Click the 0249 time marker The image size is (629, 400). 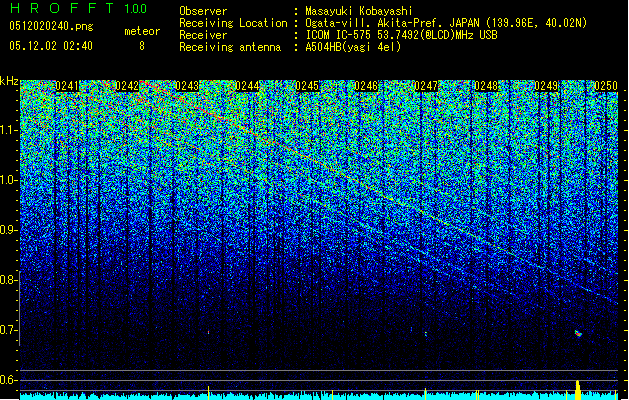coord(546,86)
